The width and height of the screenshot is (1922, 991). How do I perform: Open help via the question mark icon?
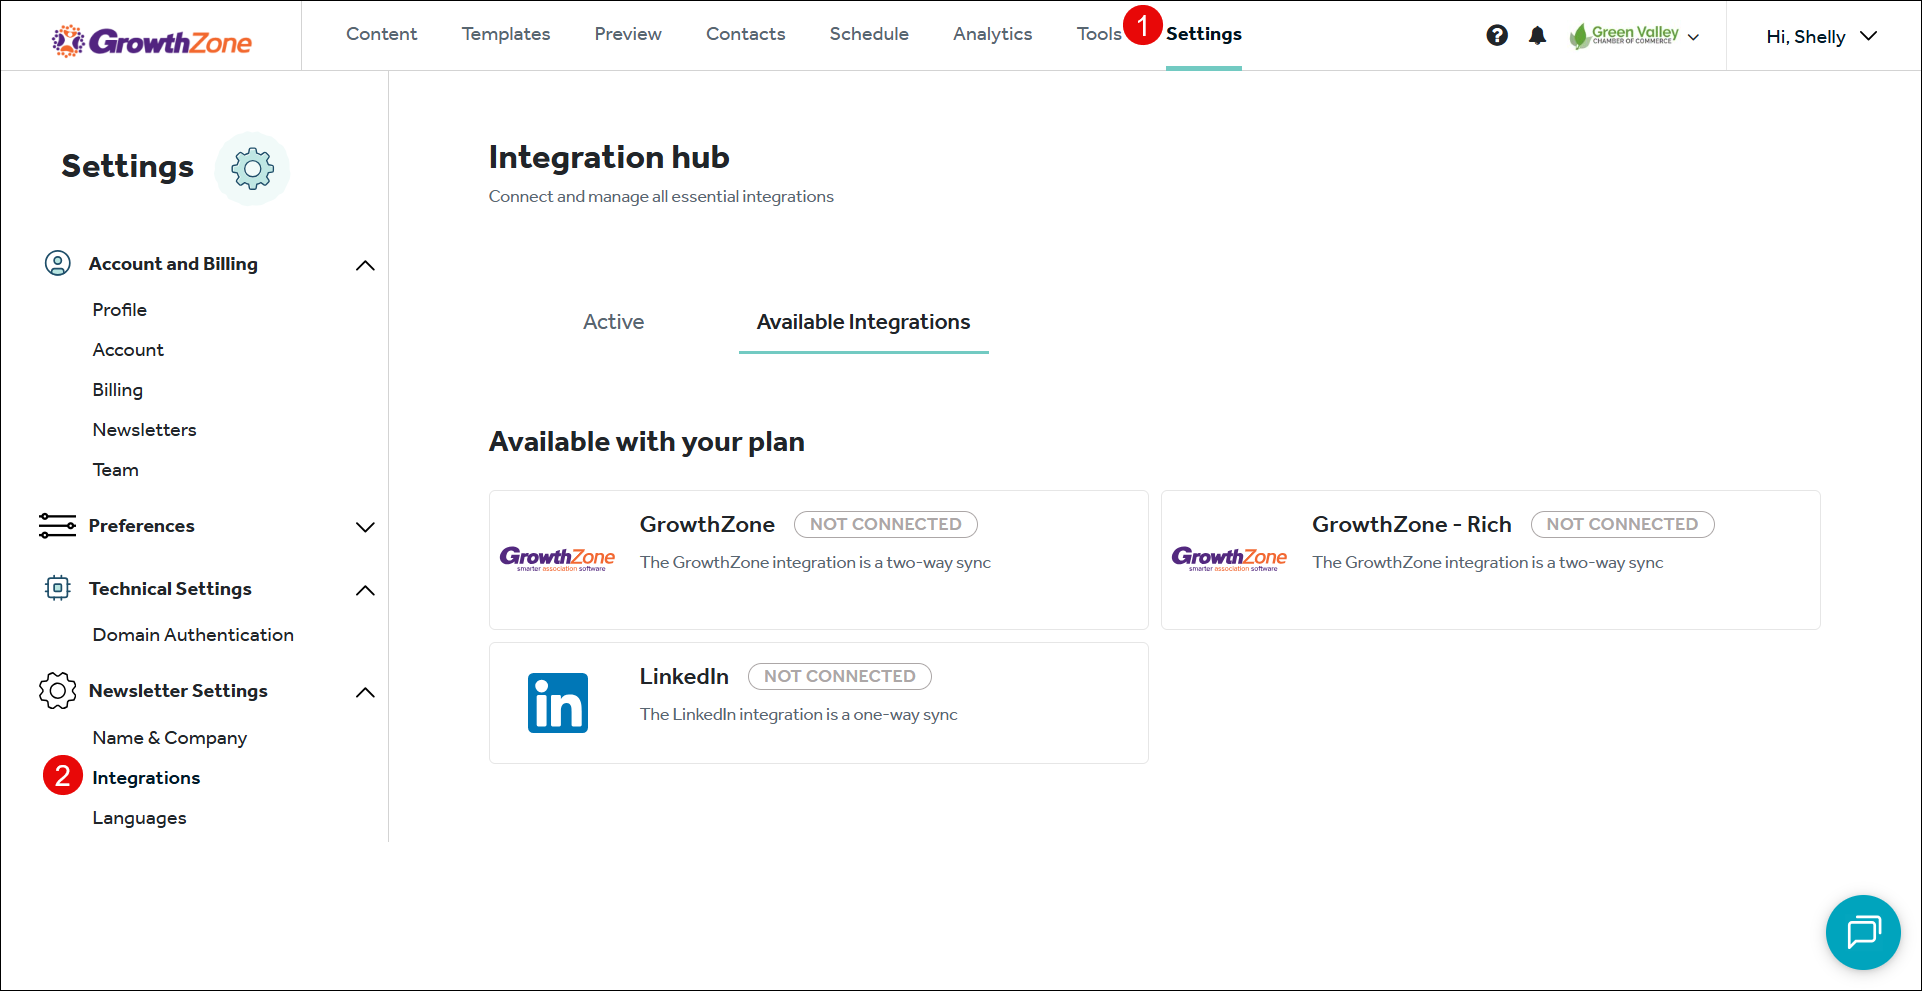[x=1497, y=35]
